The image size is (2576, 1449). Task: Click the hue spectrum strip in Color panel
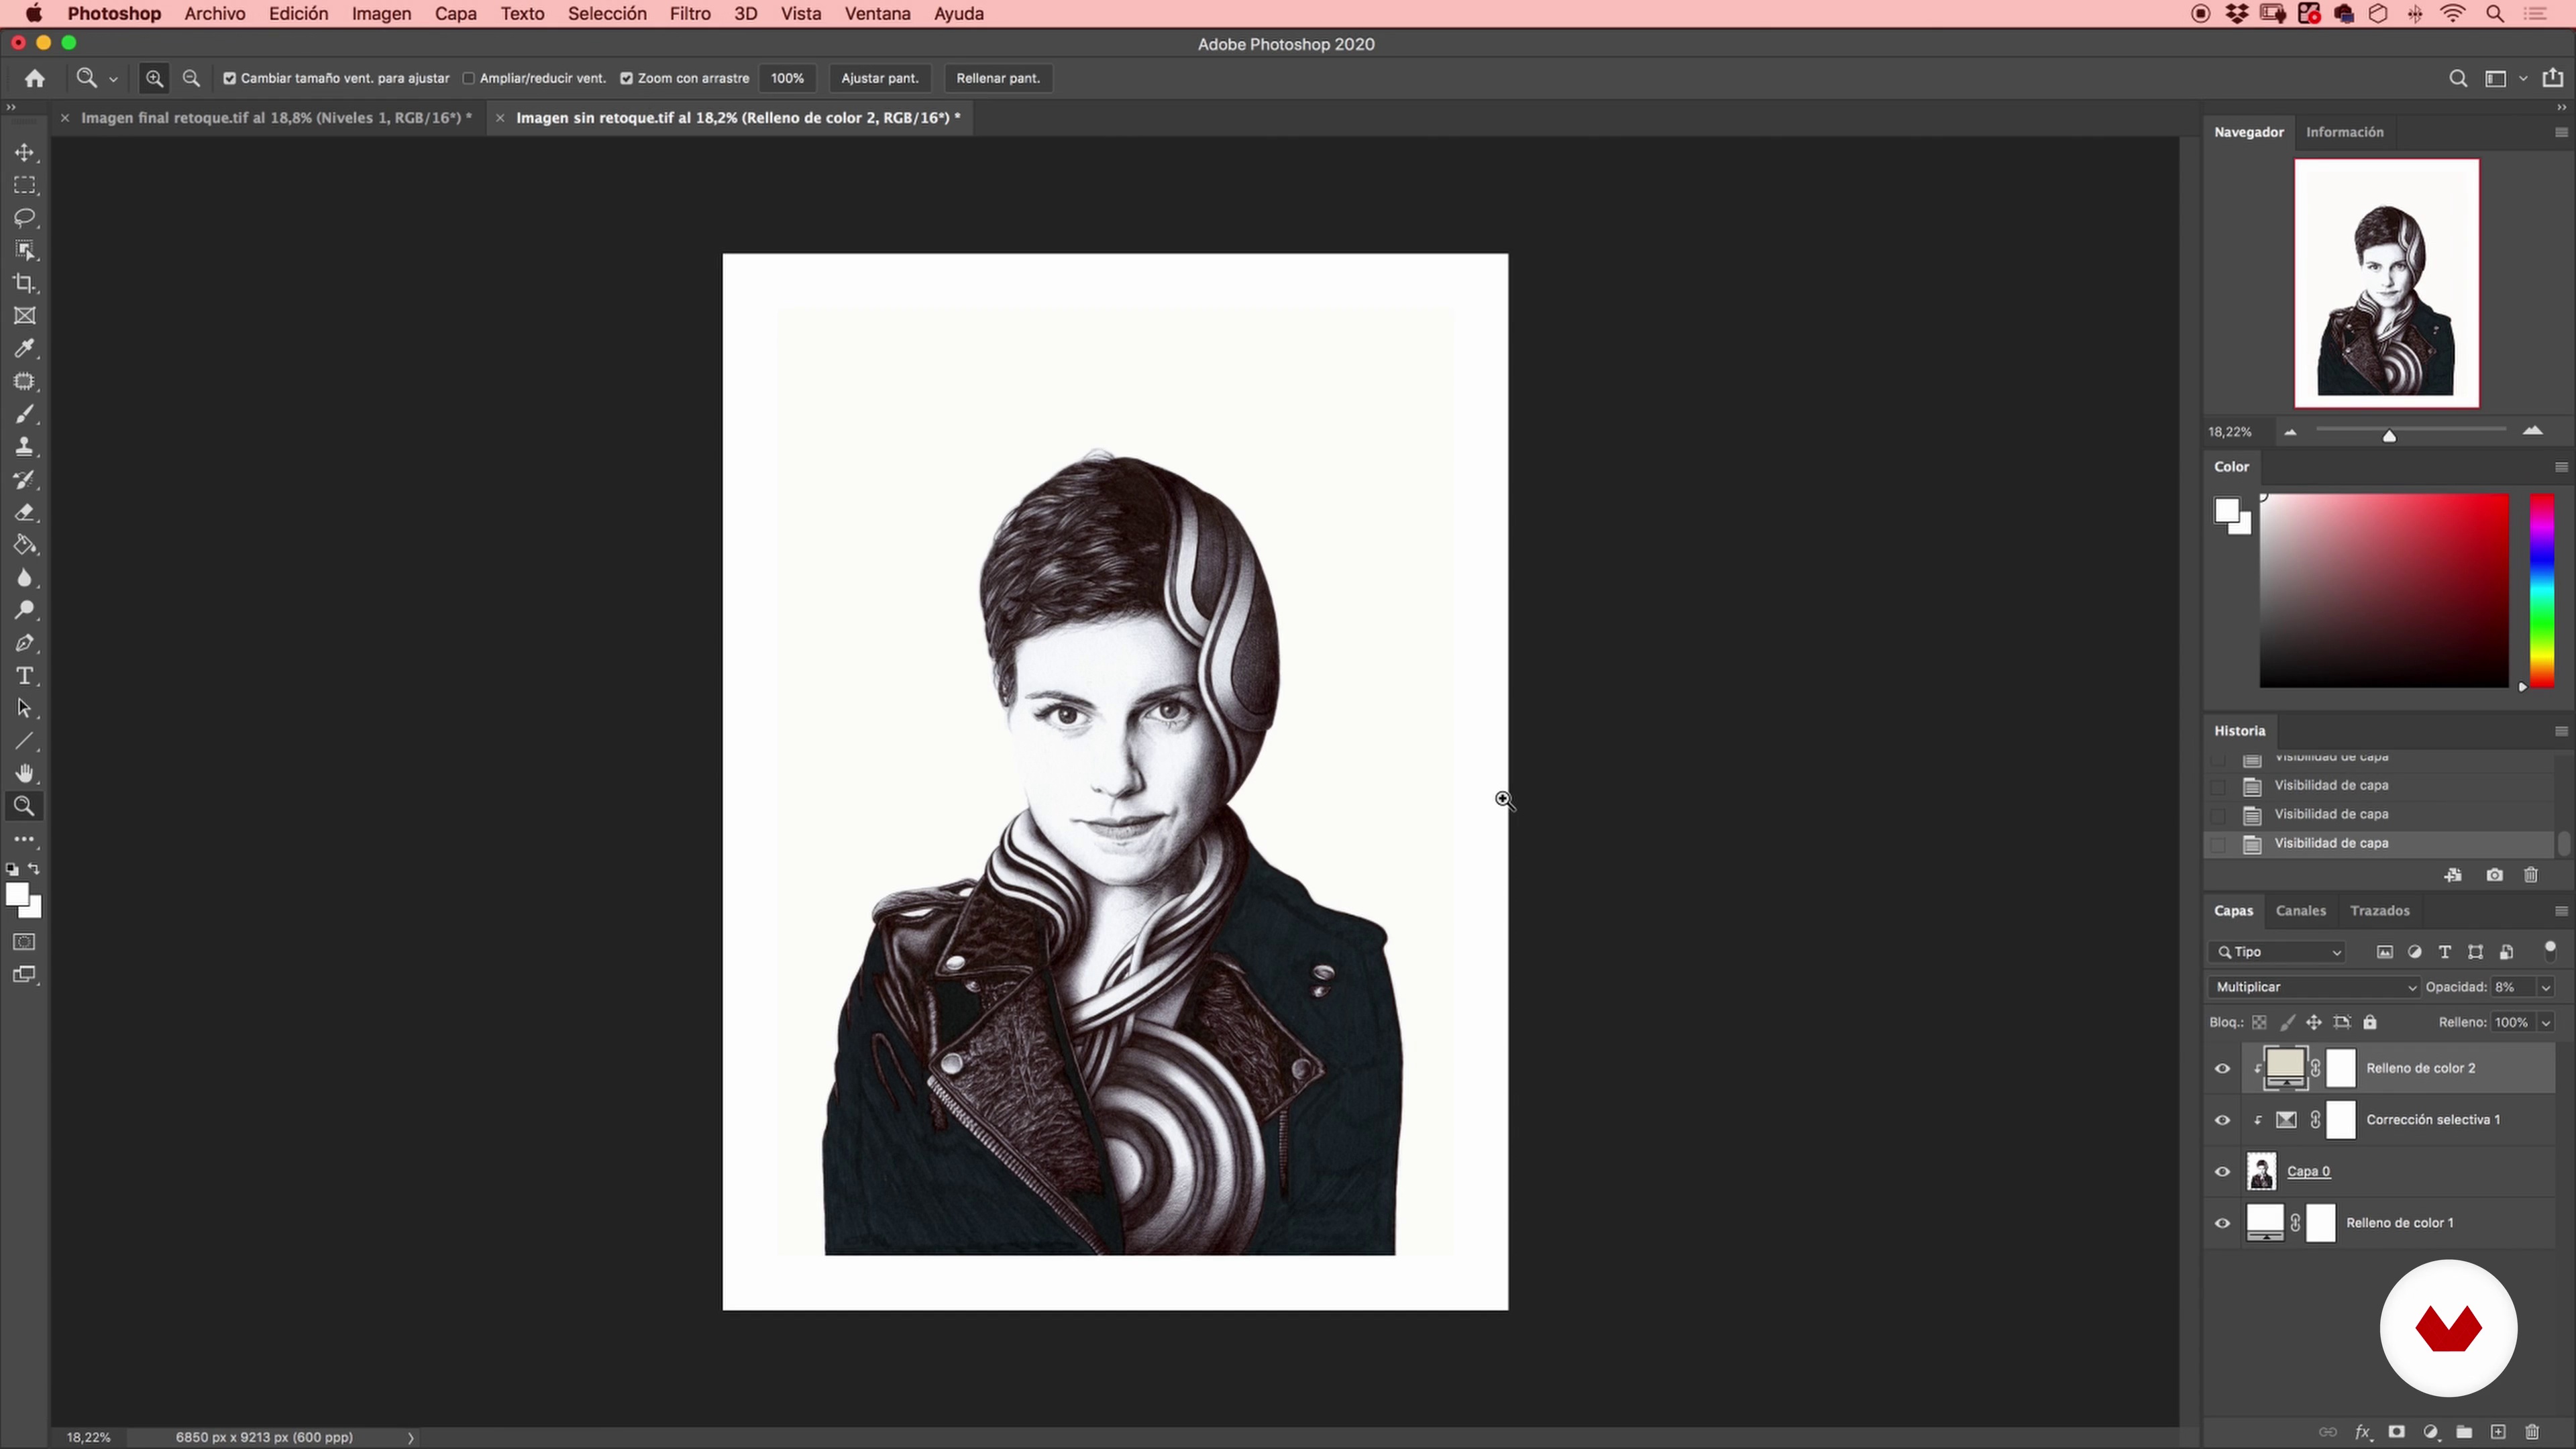click(x=2542, y=590)
